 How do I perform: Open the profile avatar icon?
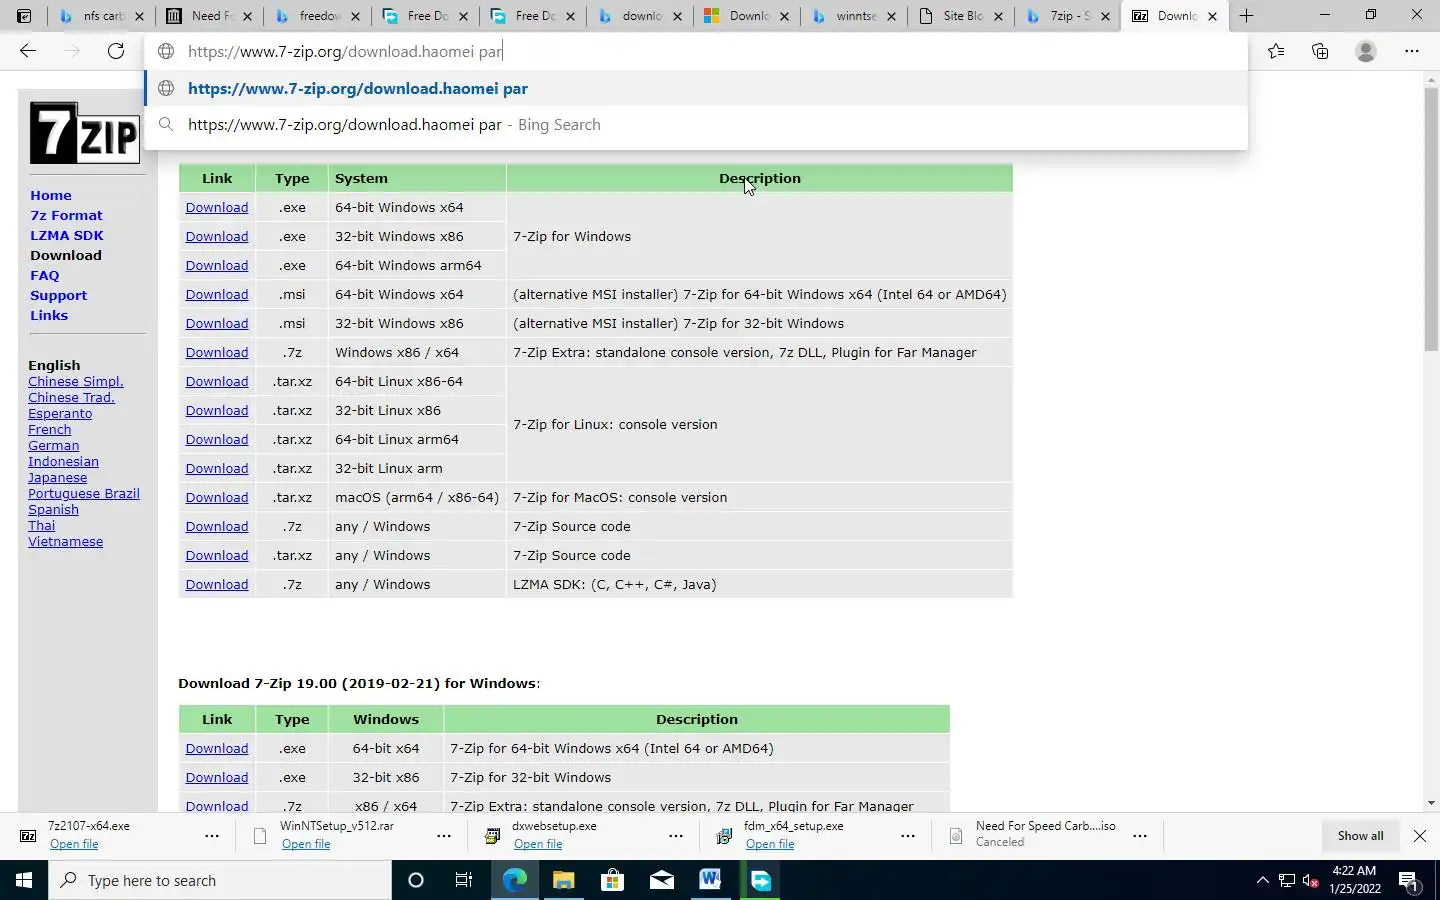[1366, 51]
